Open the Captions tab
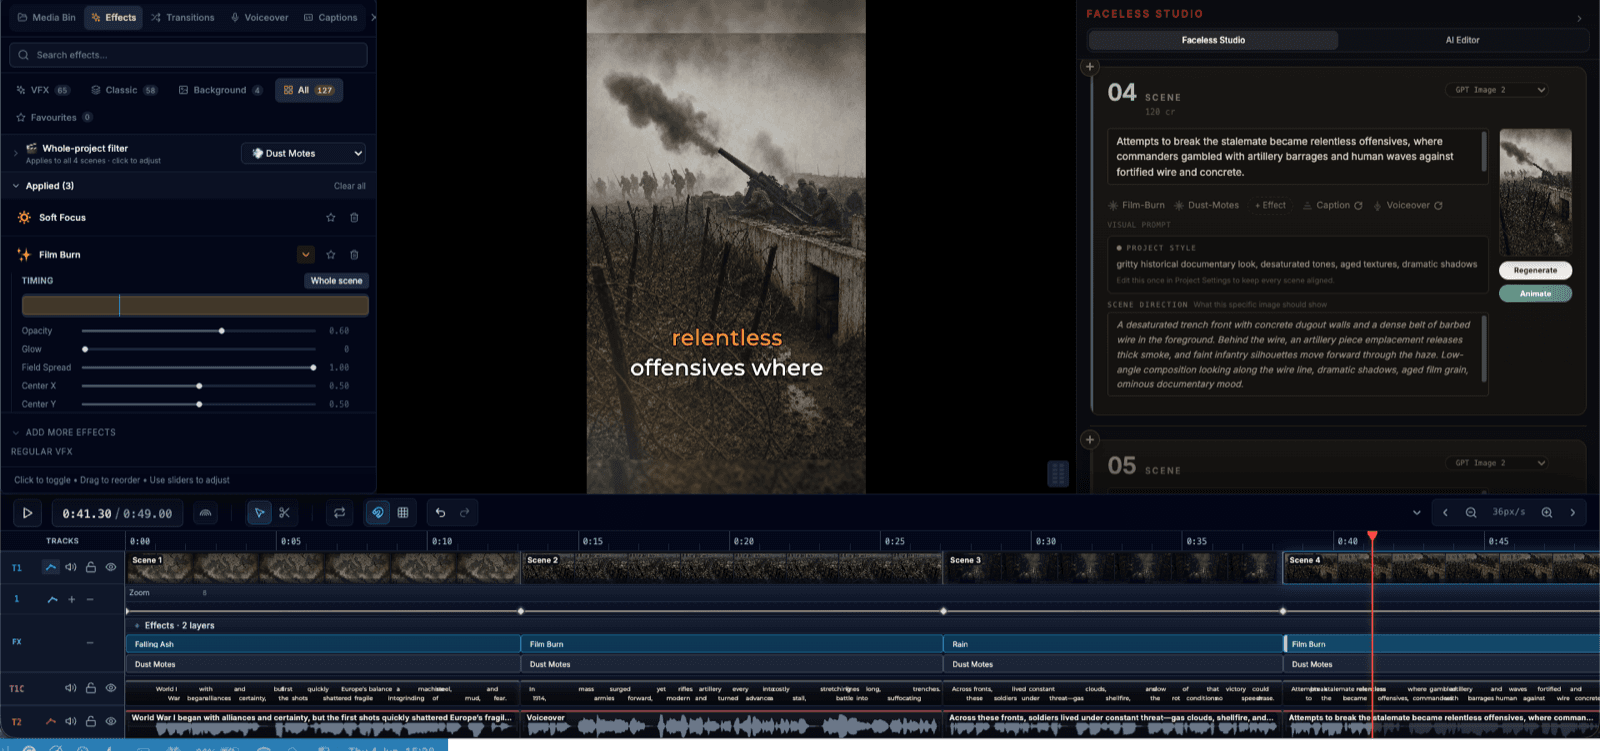 click(x=331, y=17)
